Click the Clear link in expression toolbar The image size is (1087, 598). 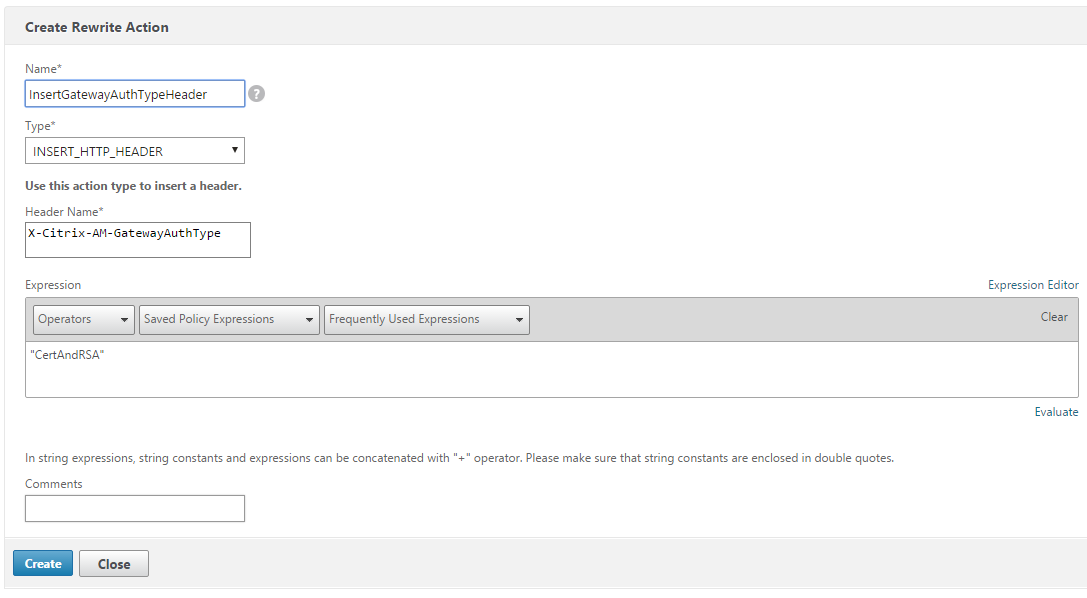pyautogui.click(x=1054, y=317)
